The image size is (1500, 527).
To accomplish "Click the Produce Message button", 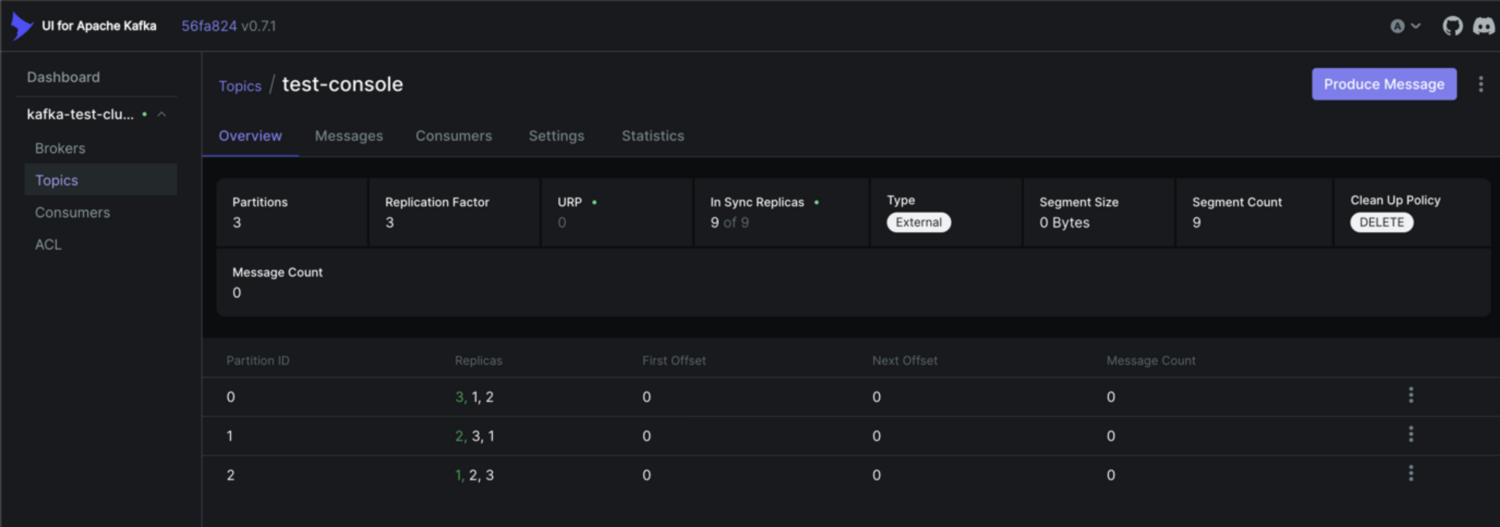I will tap(1384, 85).
